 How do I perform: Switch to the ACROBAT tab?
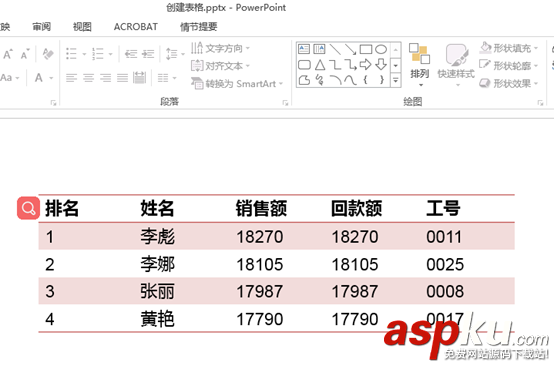point(136,27)
